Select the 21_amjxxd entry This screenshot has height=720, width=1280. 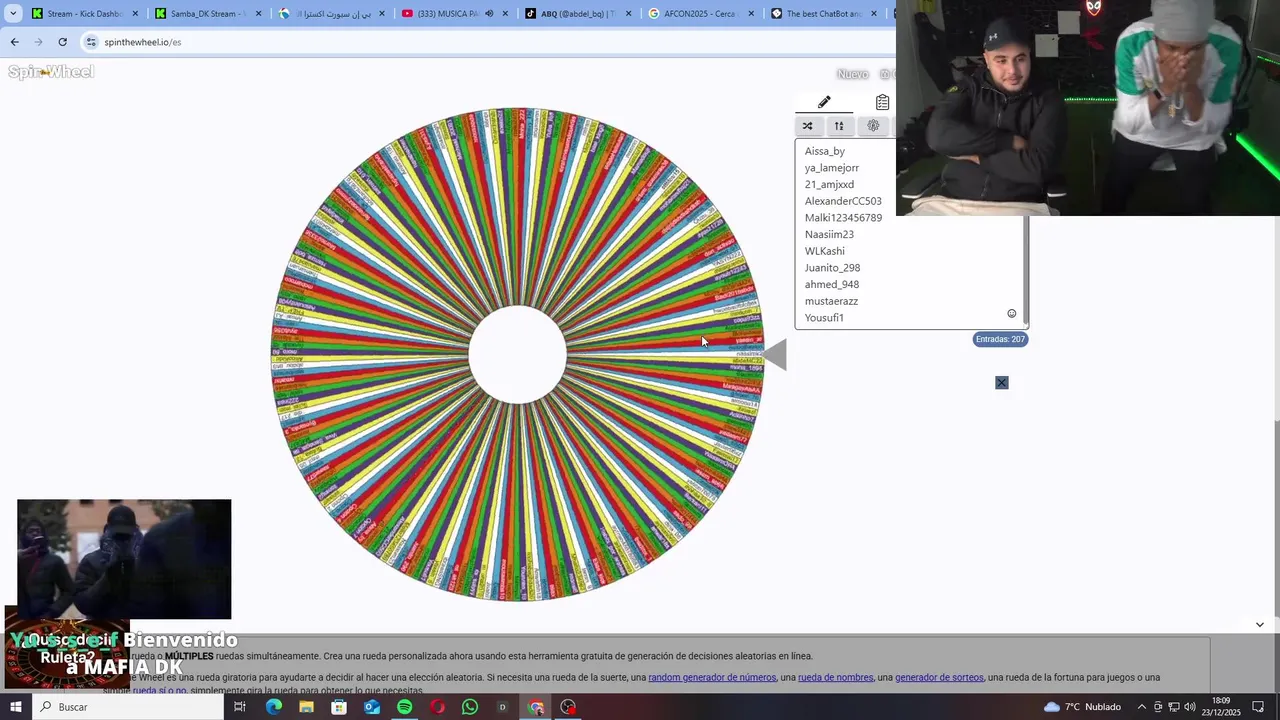(829, 185)
